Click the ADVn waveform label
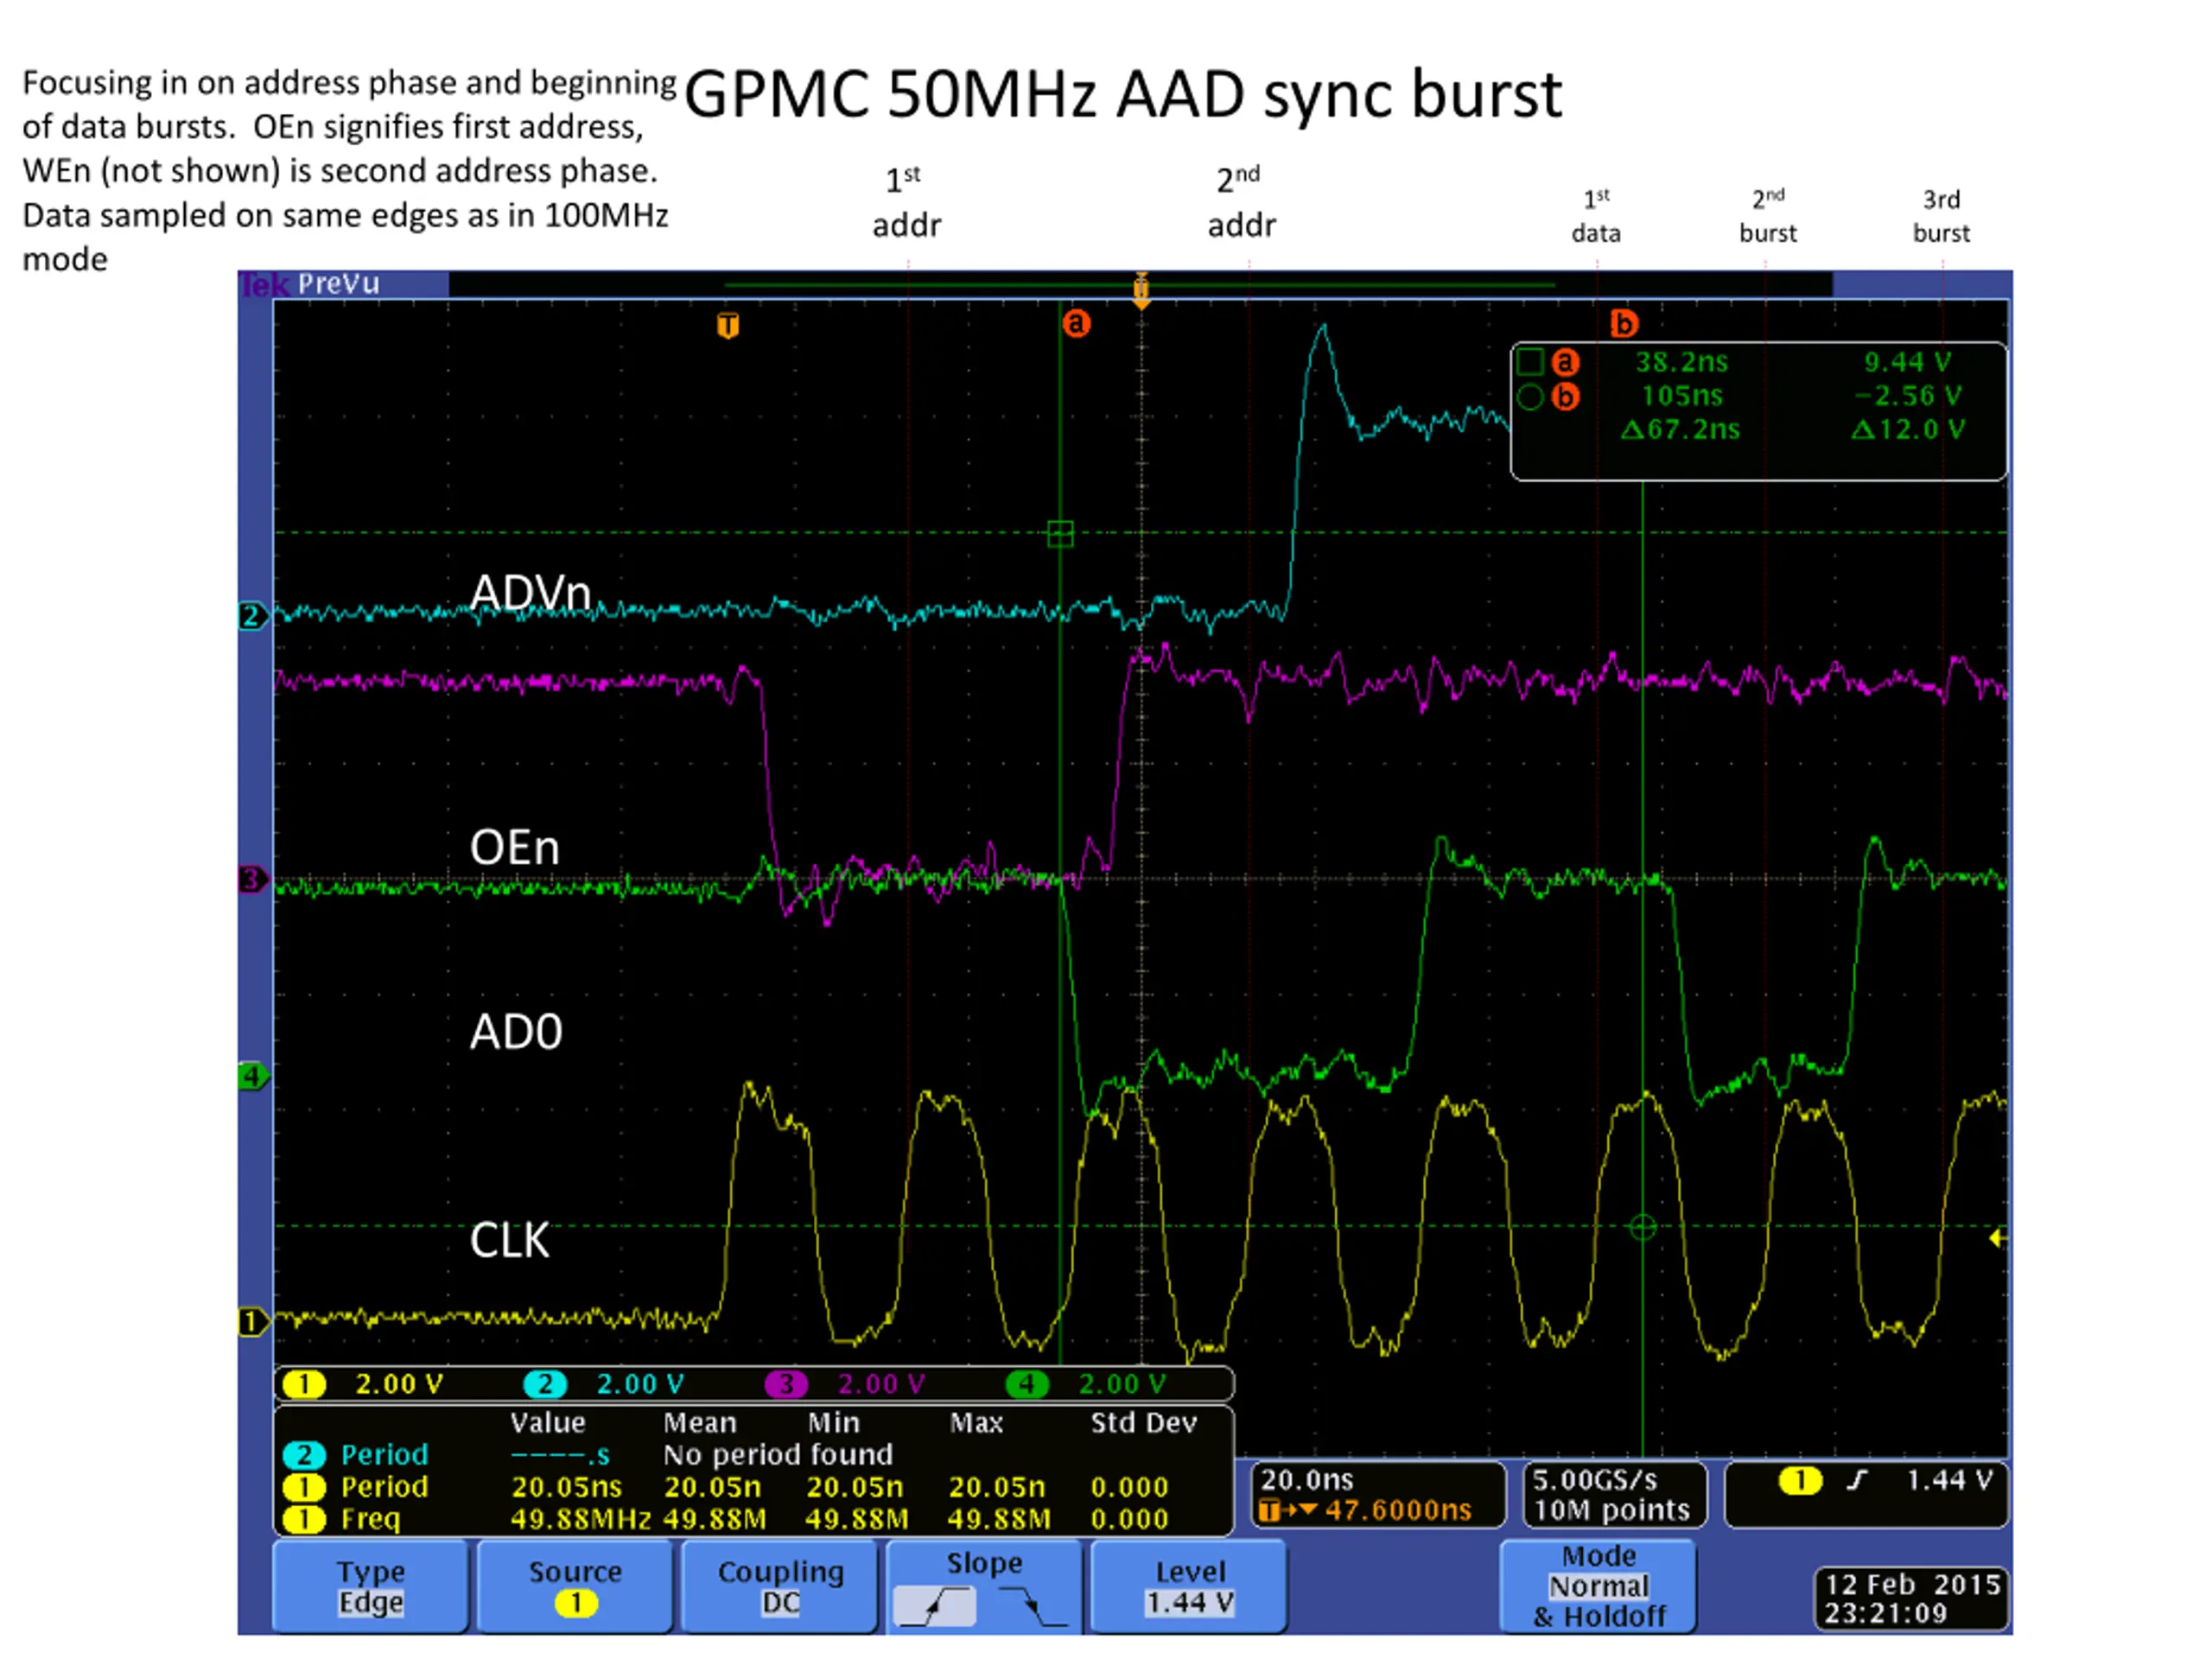Viewport: 2212px width, 1659px height. (530, 592)
